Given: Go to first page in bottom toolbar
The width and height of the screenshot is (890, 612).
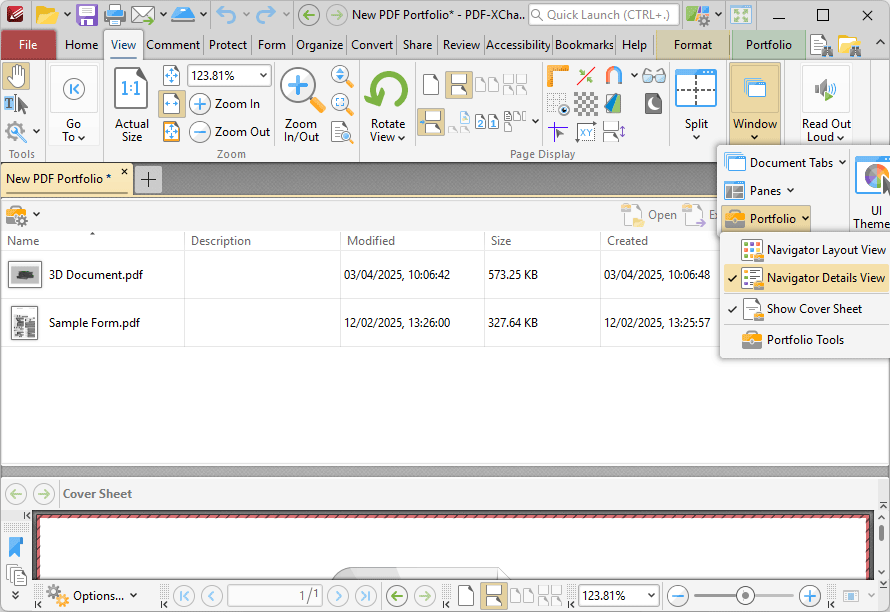Looking at the screenshot, I should (x=184, y=596).
